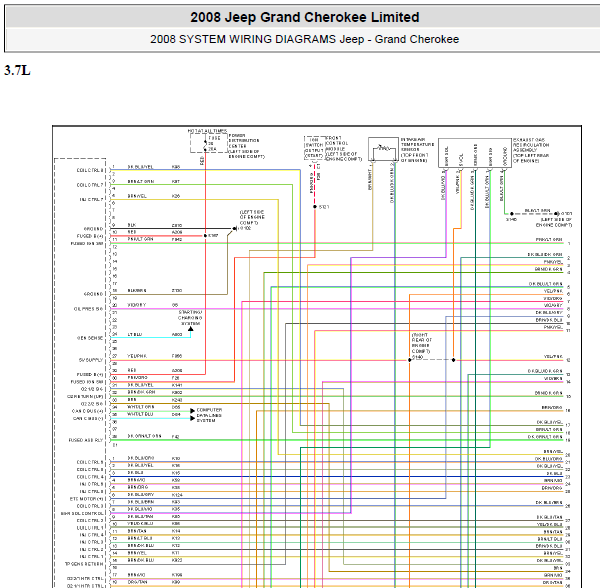Click the WHT/LT GRN wire label
Screen dimensions: 600x588
coord(141,407)
